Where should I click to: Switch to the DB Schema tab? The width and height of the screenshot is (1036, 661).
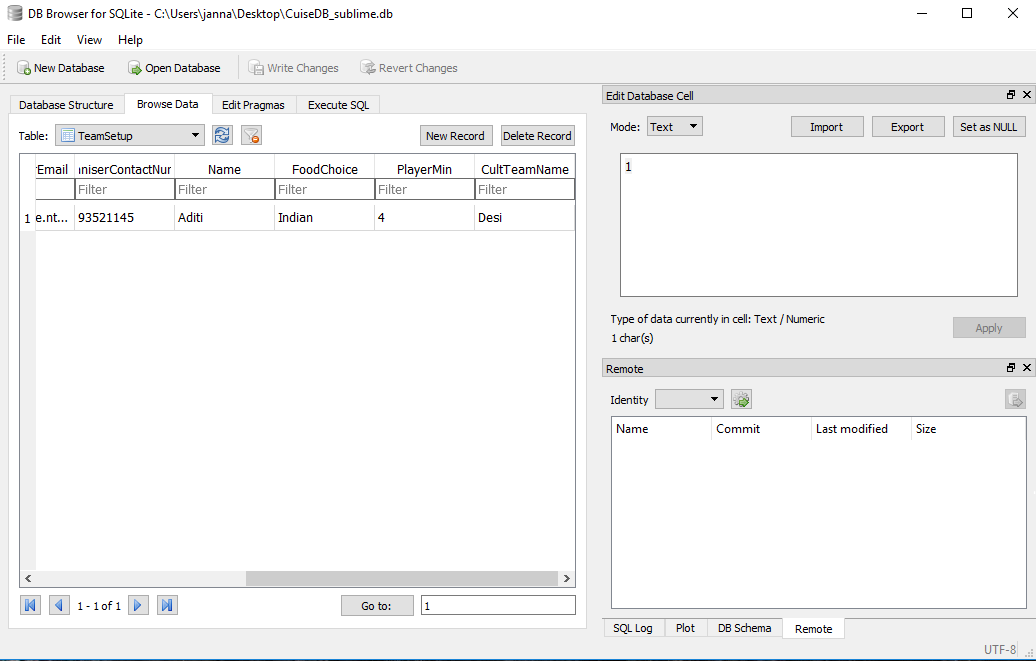pyautogui.click(x=745, y=628)
